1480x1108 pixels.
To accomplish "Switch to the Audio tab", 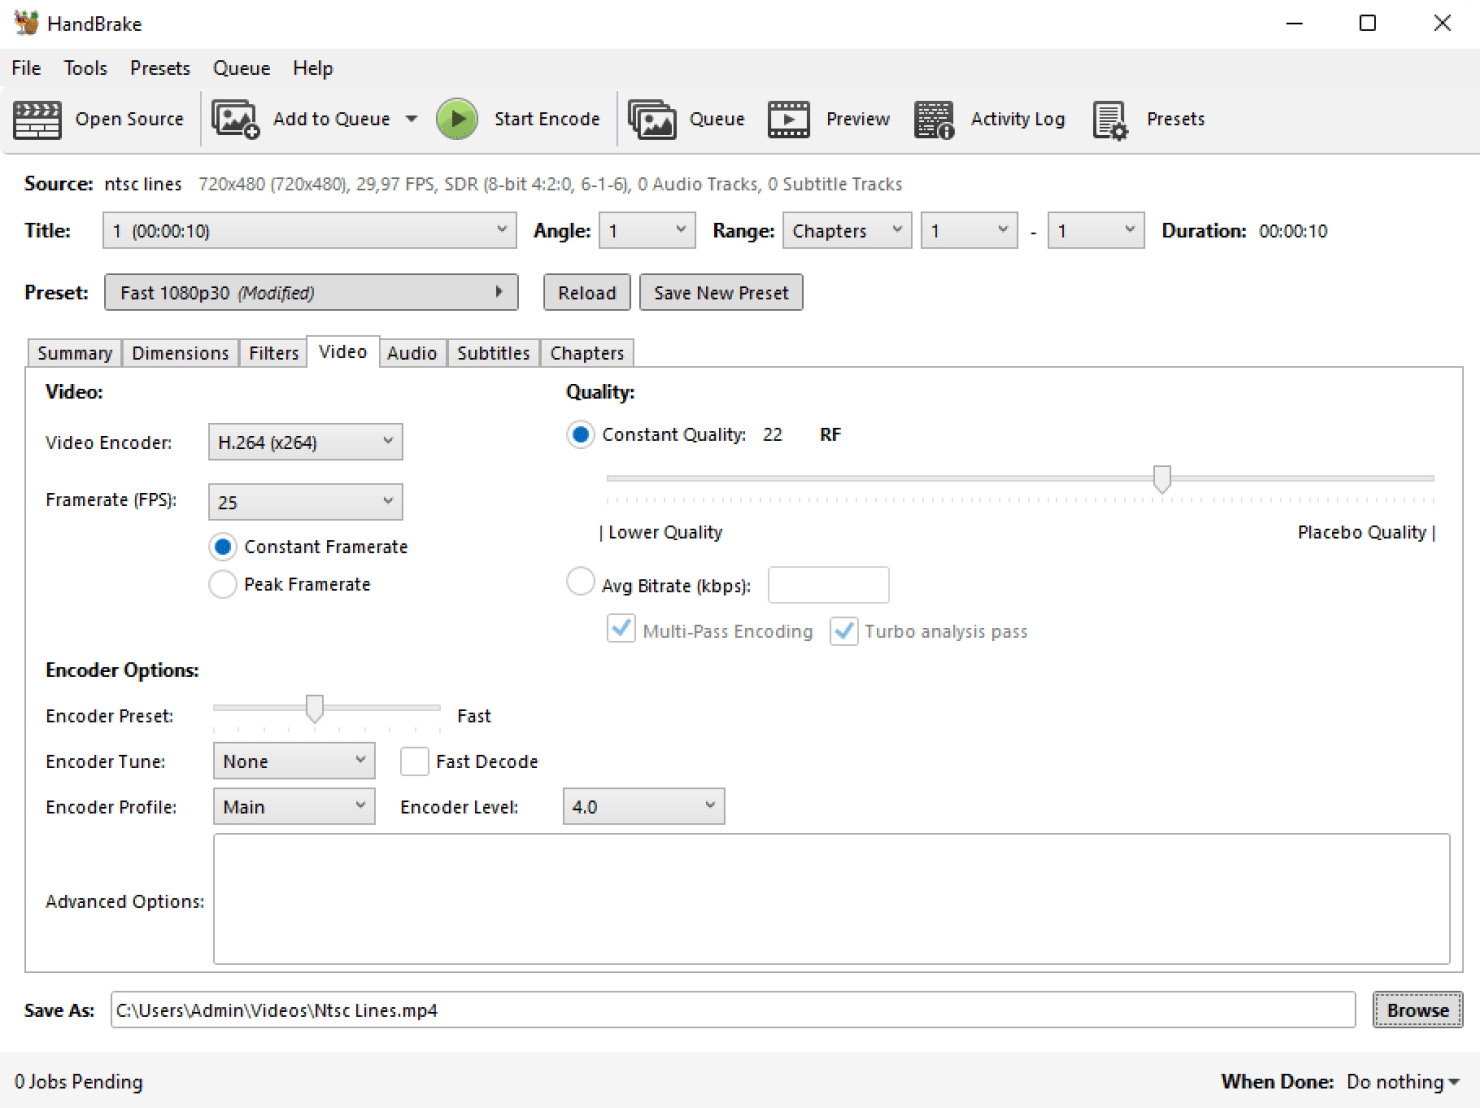I will coord(412,353).
